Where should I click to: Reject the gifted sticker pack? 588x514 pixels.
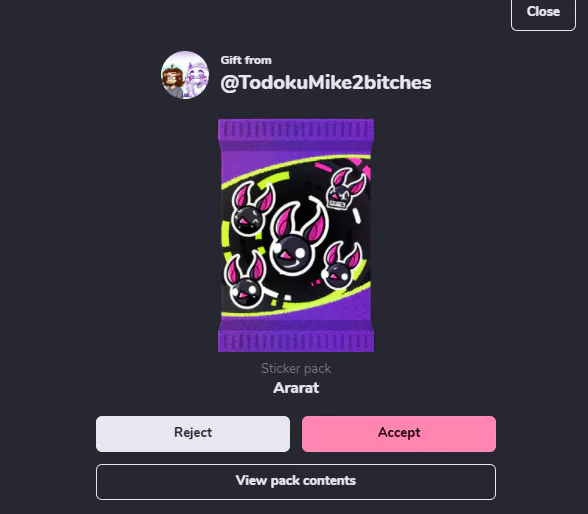tap(193, 434)
